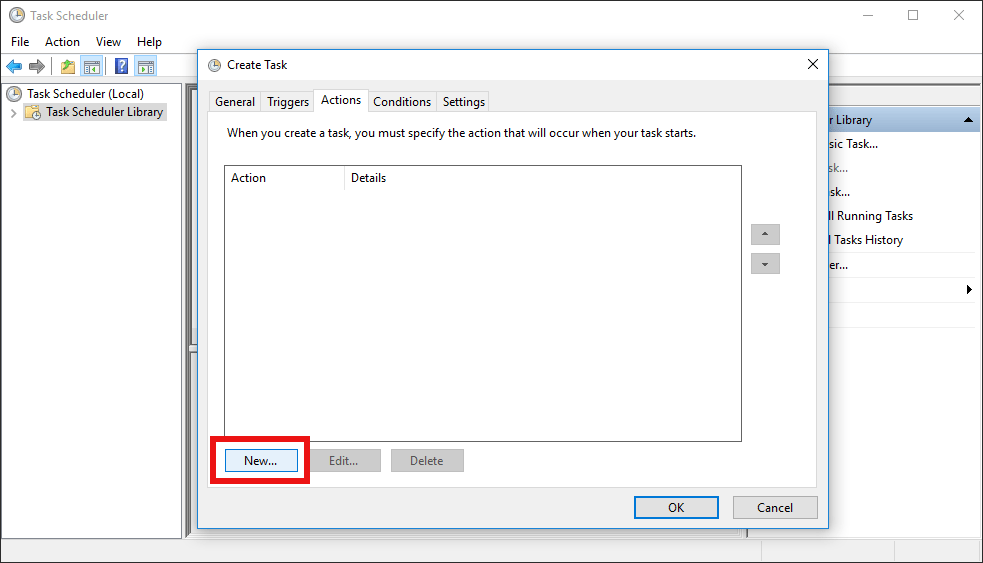This screenshot has height=563, width=983.
Task: Click the Details column header
Action: click(542, 178)
